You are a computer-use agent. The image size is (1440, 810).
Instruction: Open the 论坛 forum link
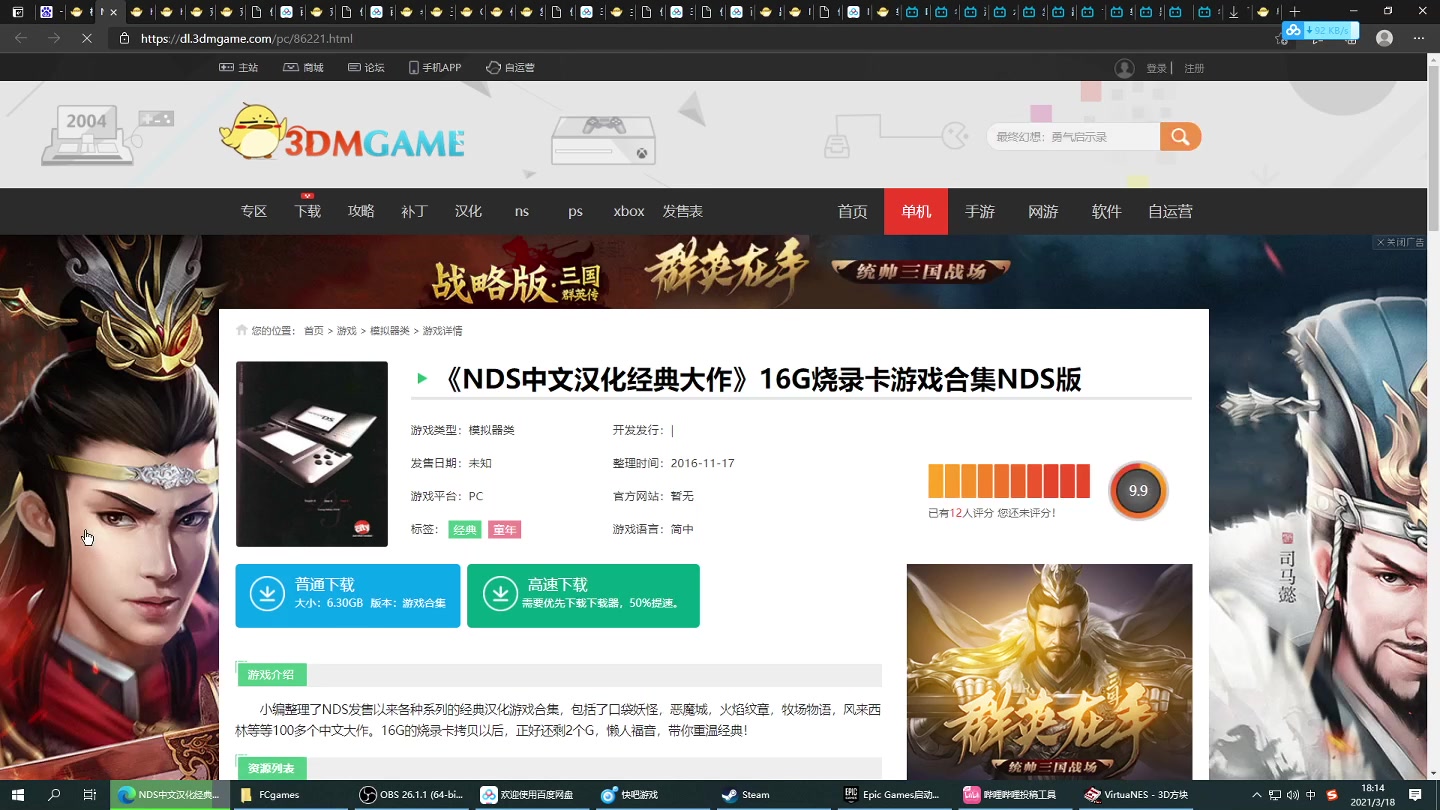[366, 67]
